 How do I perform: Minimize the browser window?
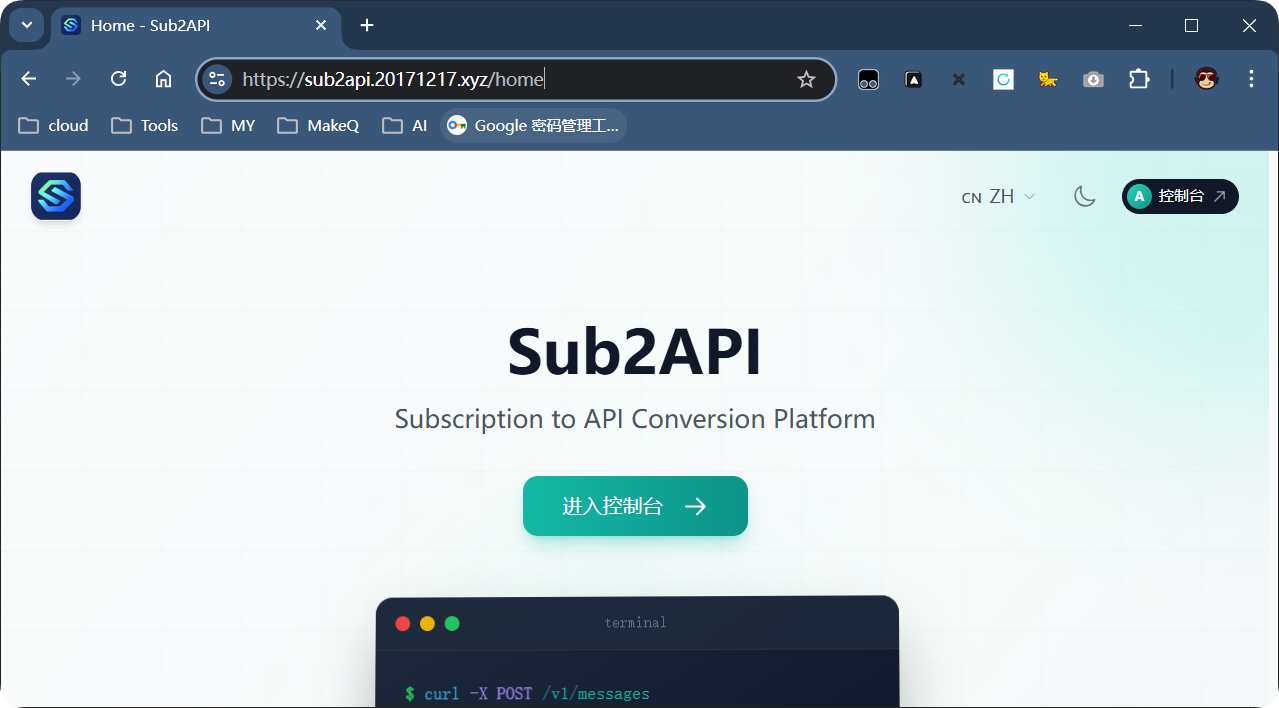(1135, 25)
